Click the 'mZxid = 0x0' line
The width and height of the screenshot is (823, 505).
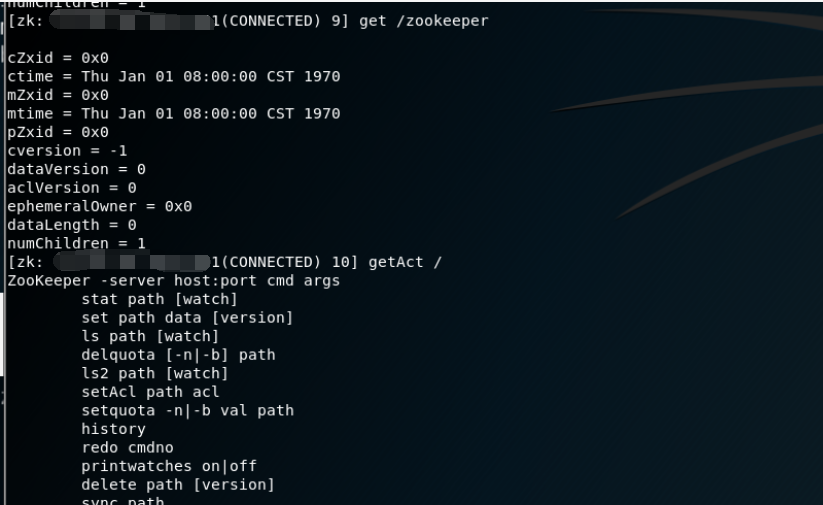pyautogui.click(x=57, y=95)
